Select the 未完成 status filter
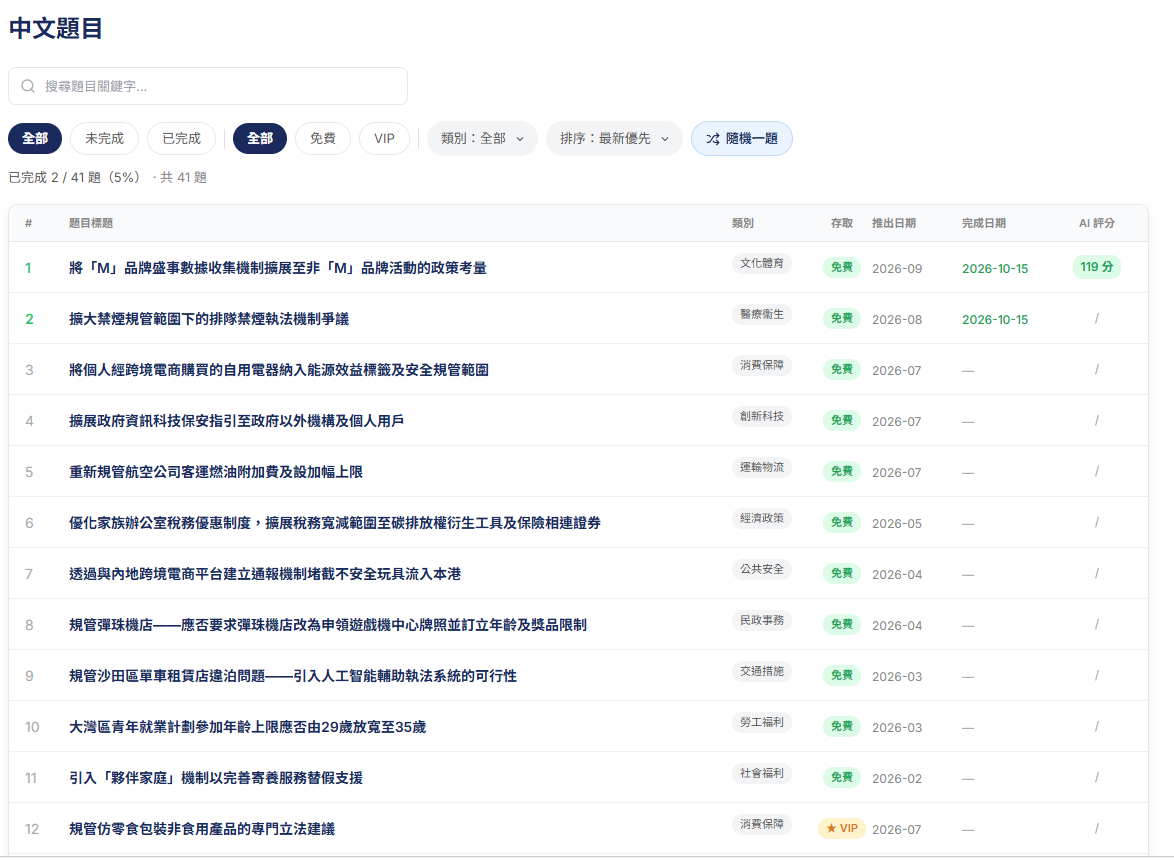Screen dimensions: 1174x860 (x=104, y=138)
